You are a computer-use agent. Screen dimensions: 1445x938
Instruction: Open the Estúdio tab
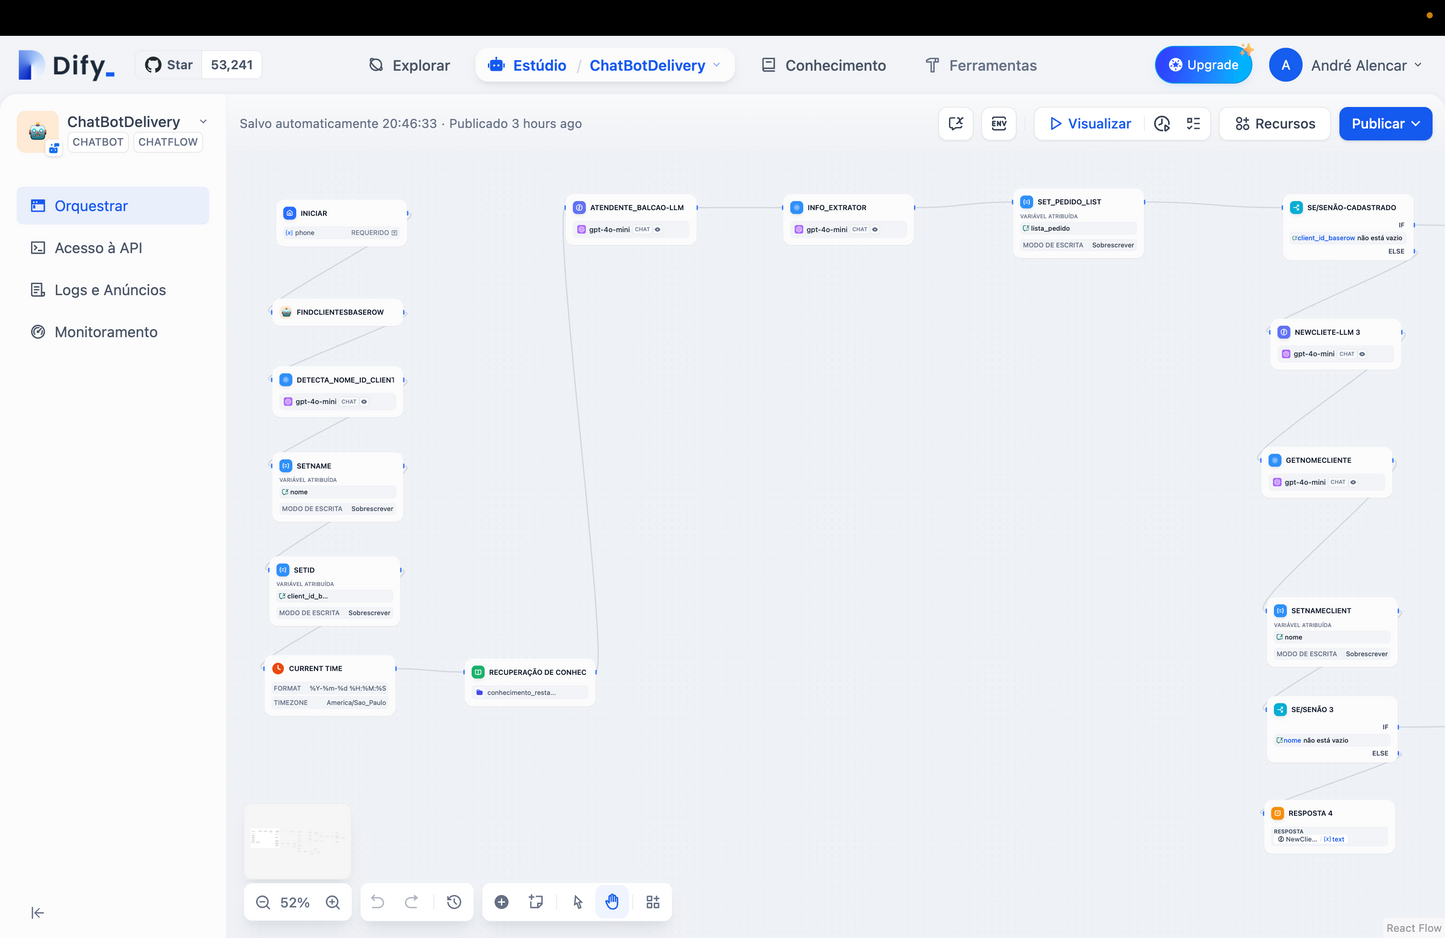pos(528,65)
